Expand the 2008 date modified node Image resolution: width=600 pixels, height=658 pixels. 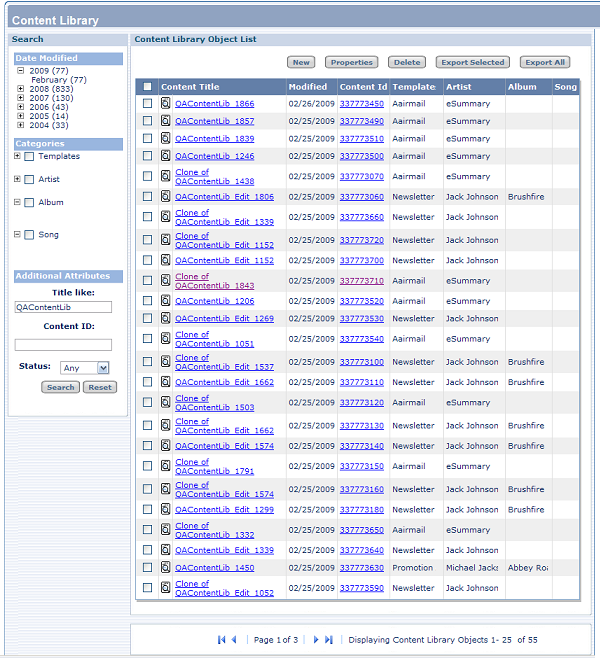pyautogui.click(x=20, y=89)
